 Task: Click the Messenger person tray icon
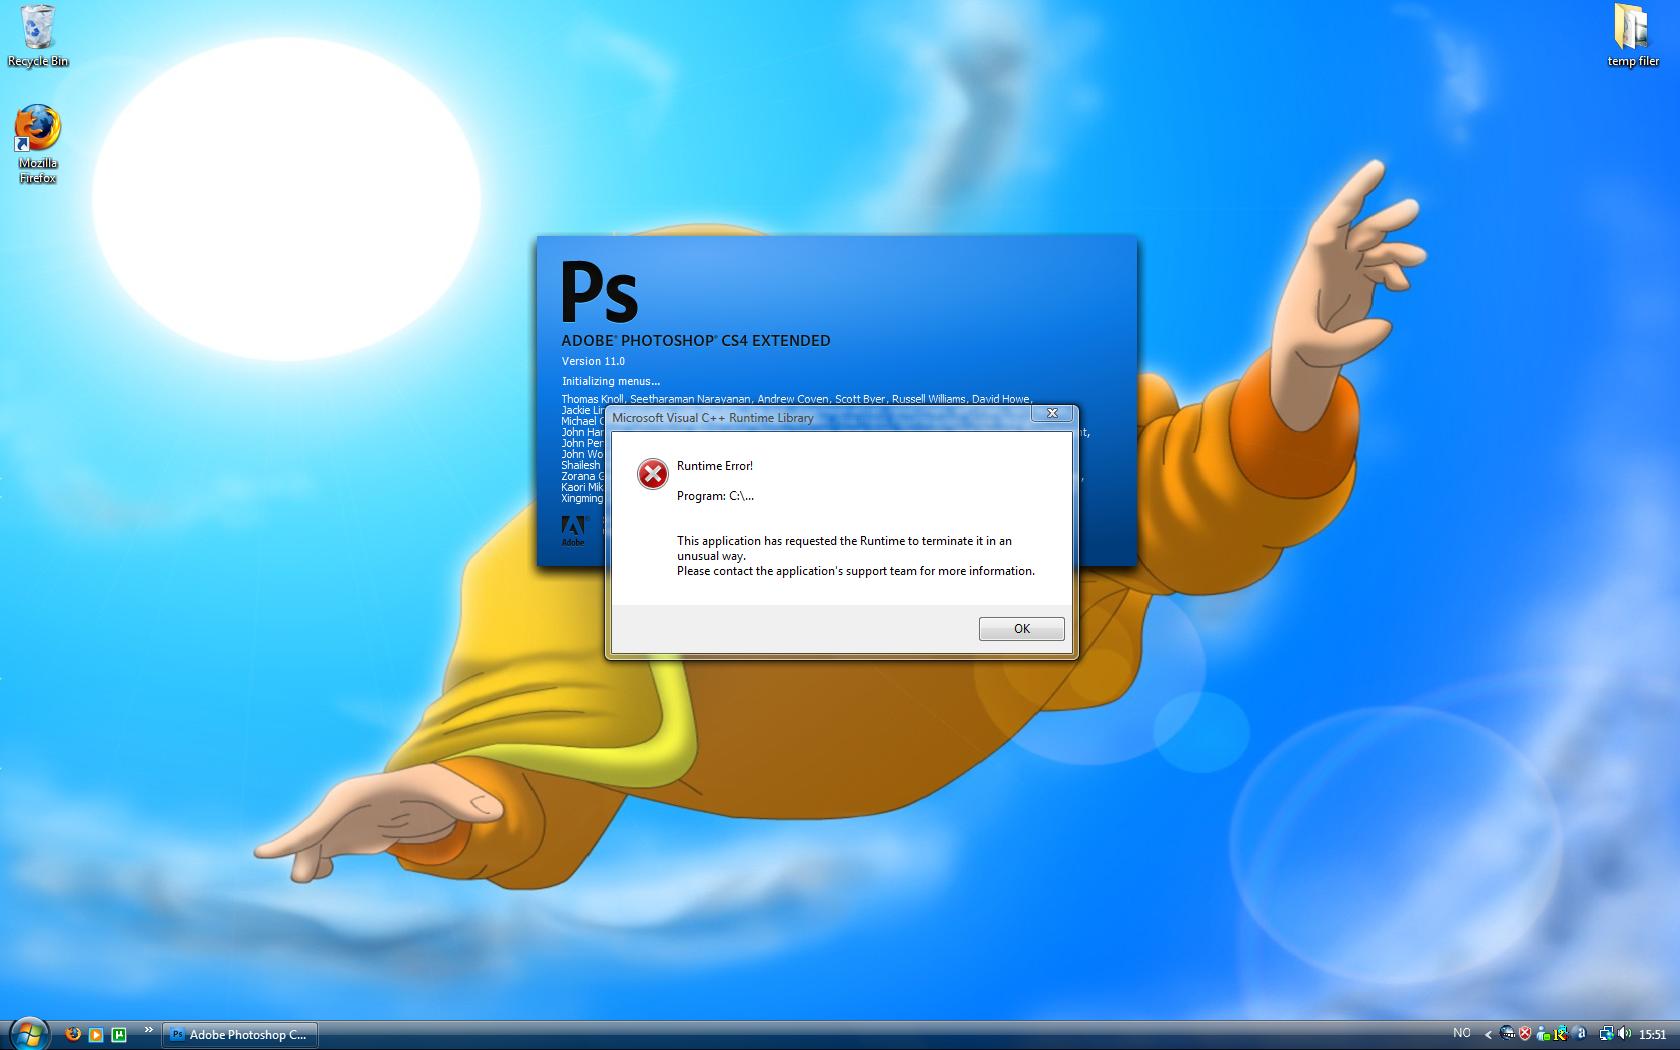pos(1543,1034)
